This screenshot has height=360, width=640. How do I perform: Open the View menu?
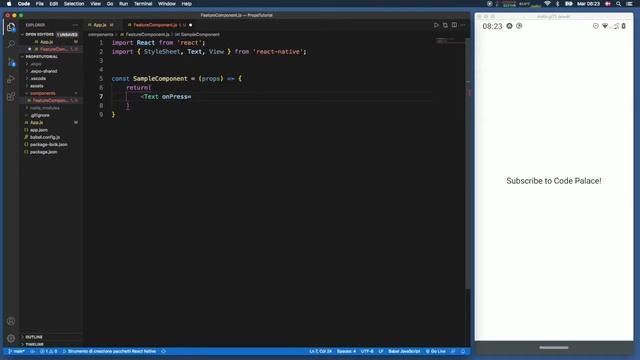[96, 4]
